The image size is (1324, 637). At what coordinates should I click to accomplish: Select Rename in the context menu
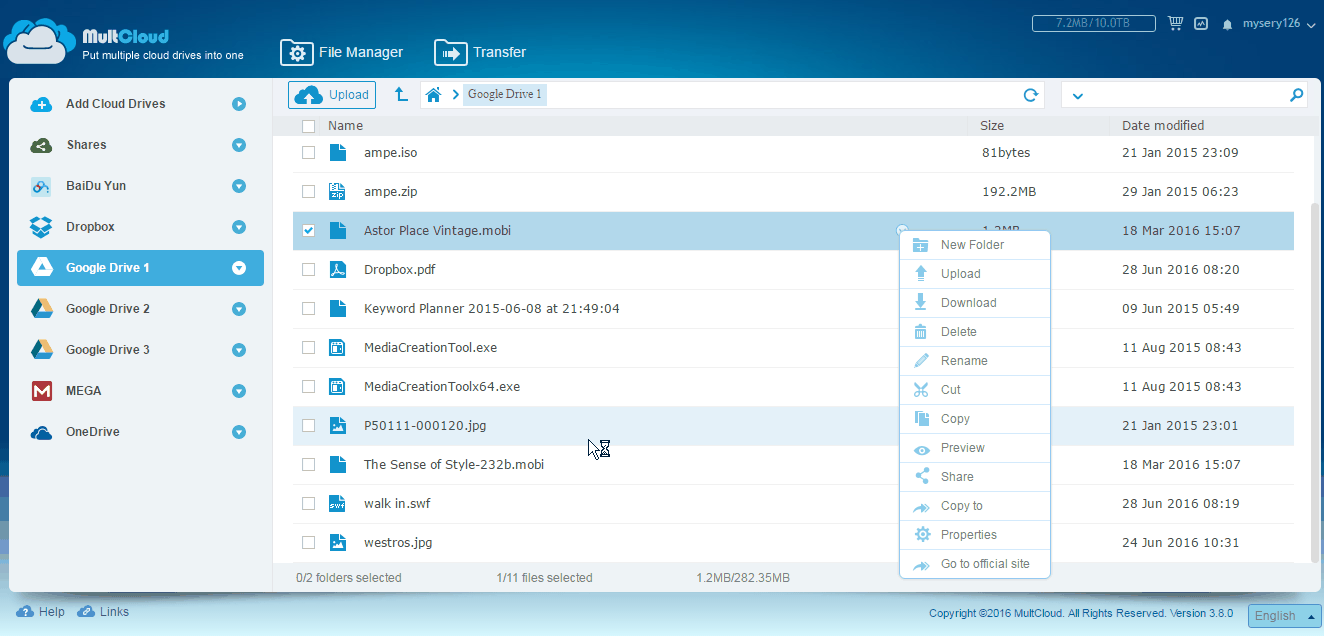(x=964, y=361)
